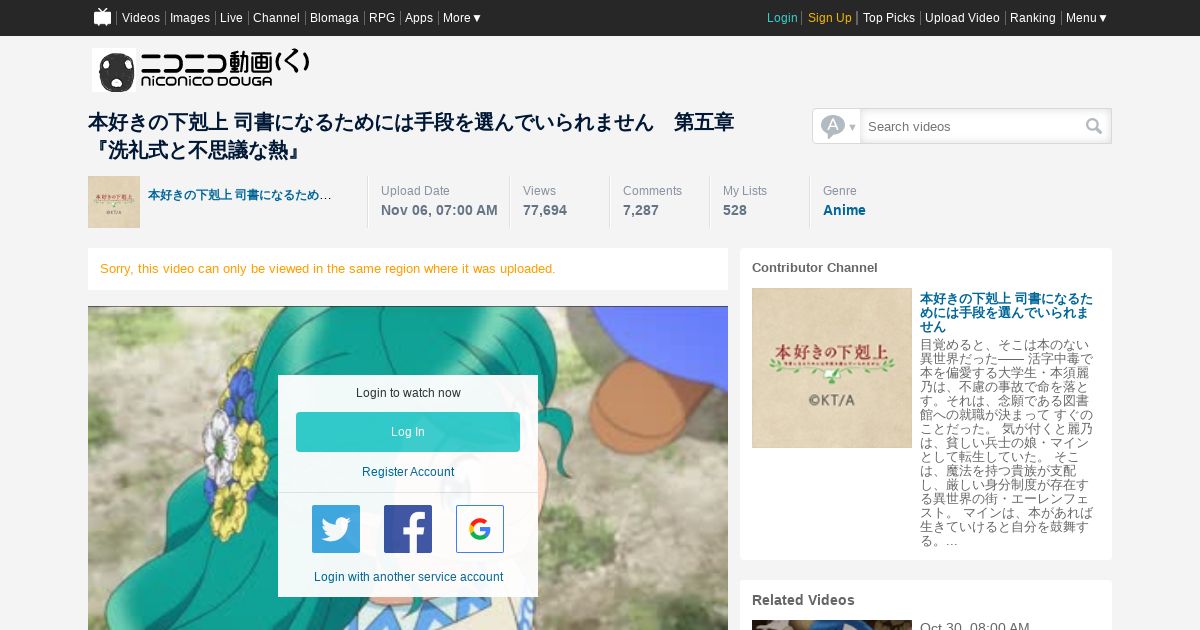Click the TV icon in top bar
The width and height of the screenshot is (1200, 630).
coord(102,17)
